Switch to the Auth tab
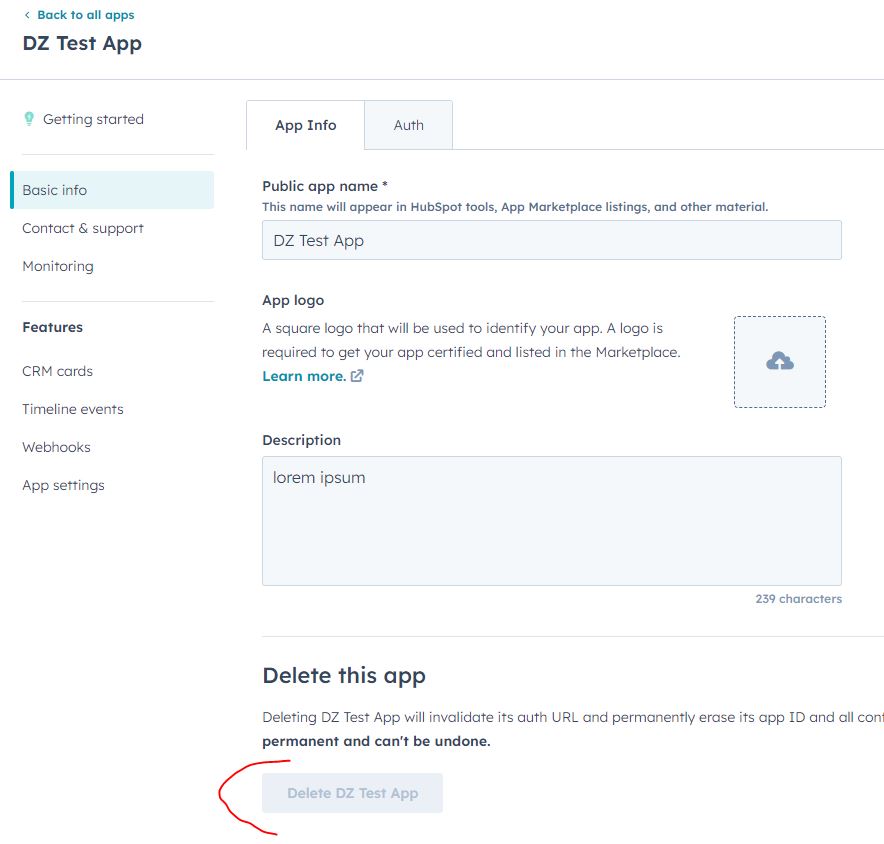Viewport: 884px width, 844px height. click(408, 125)
